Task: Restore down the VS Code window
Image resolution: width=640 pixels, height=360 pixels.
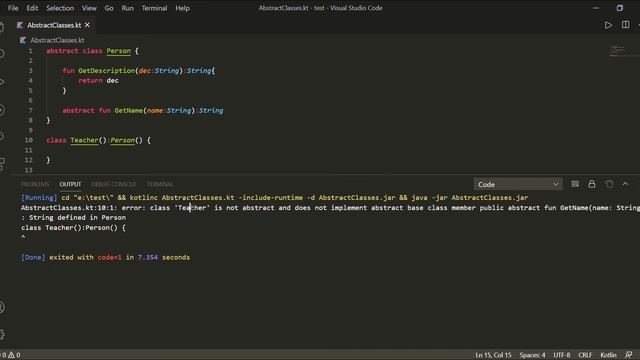Action: click(620, 8)
